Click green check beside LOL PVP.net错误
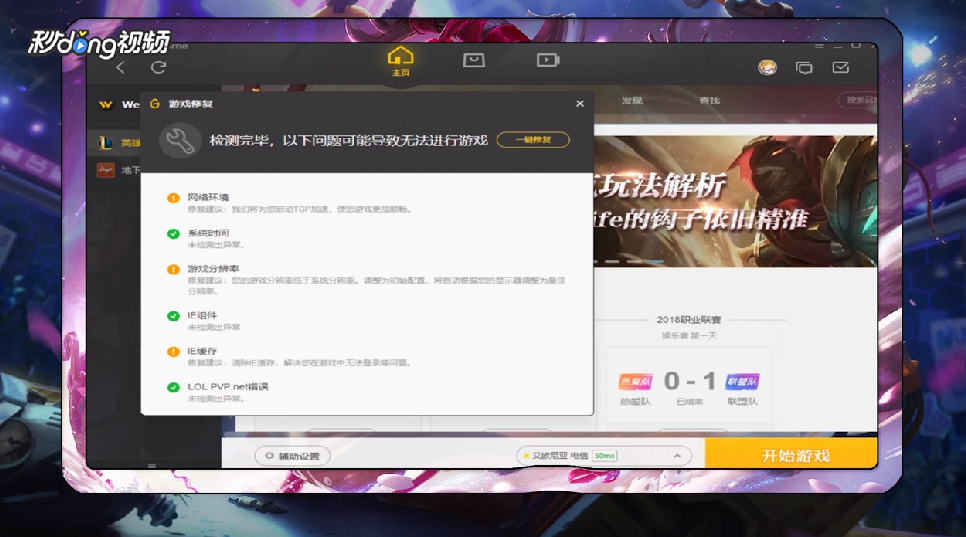Viewport: 966px width, 537px height. pos(173,387)
